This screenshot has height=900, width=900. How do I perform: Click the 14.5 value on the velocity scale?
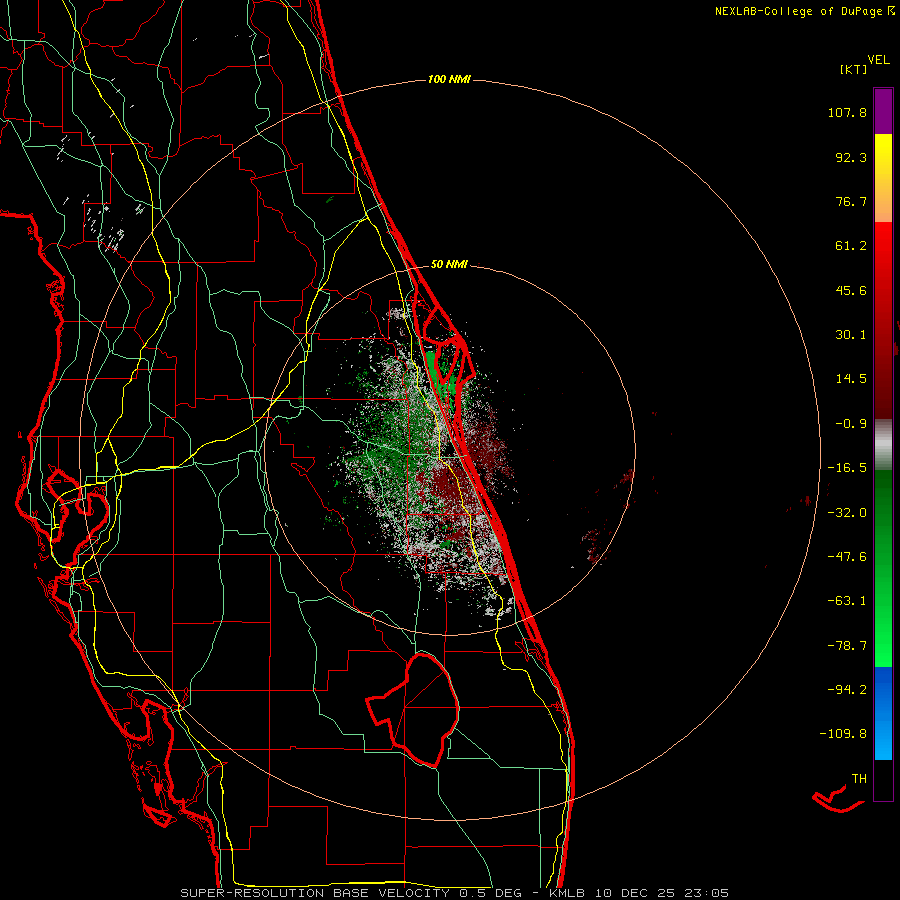click(x=851, y=379)
